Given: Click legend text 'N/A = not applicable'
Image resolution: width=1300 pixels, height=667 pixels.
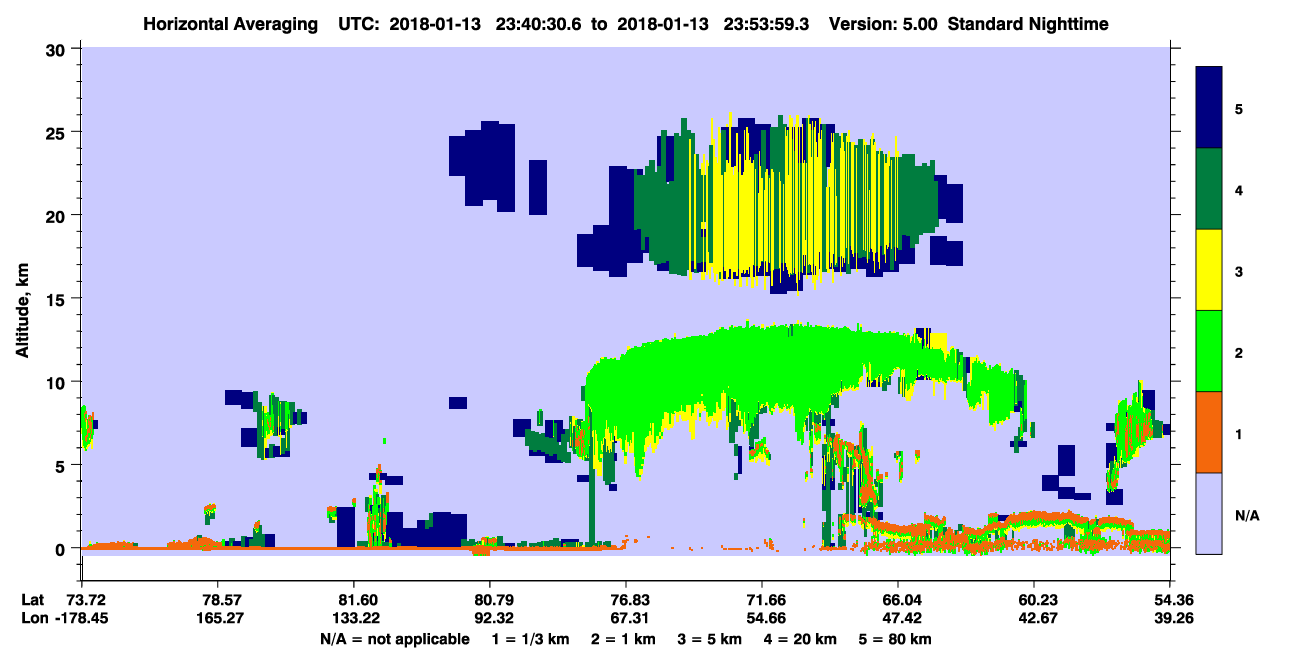Looking at the screenshot, I should [x=394, y=638].
